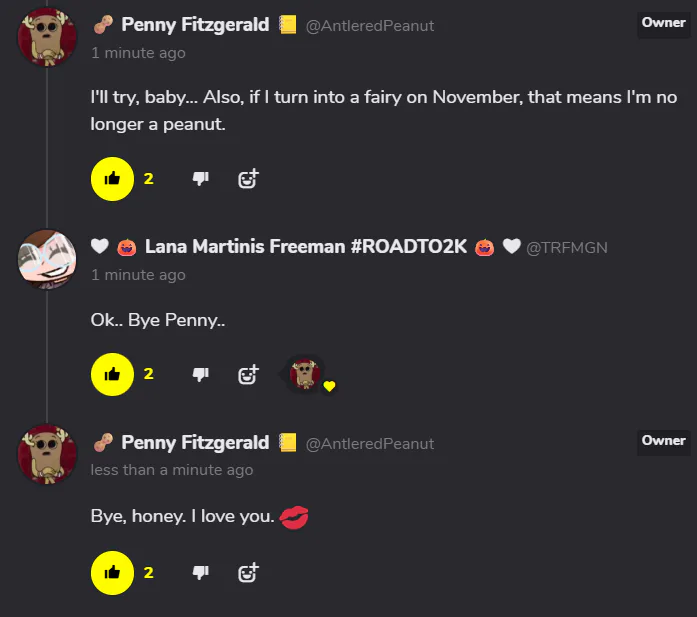Collapse thread line under Lana's avatar
The image size is (697, 617).
click(47, 350)
